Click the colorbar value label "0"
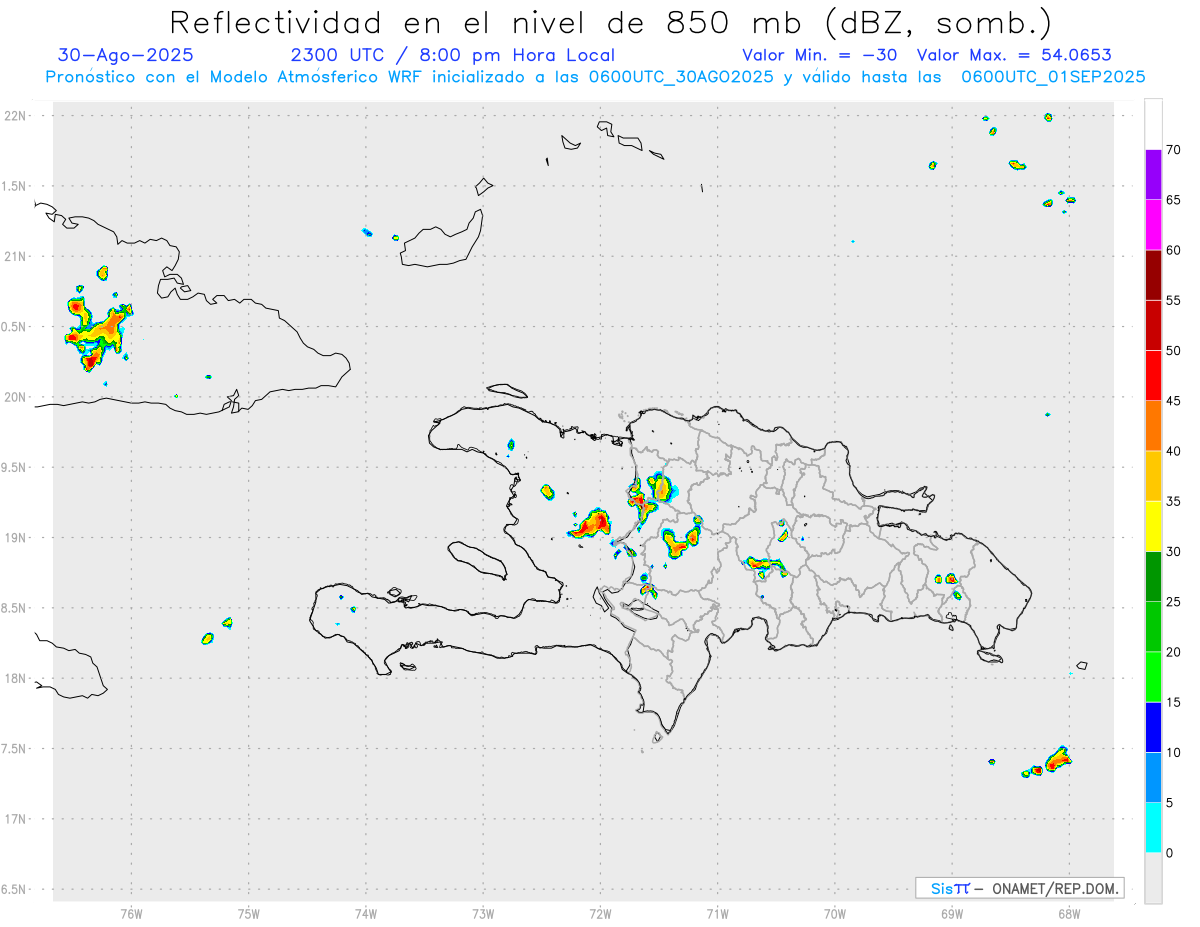Image resolution: width=1200 pixels, height=927 pixels. [1169, 853]
